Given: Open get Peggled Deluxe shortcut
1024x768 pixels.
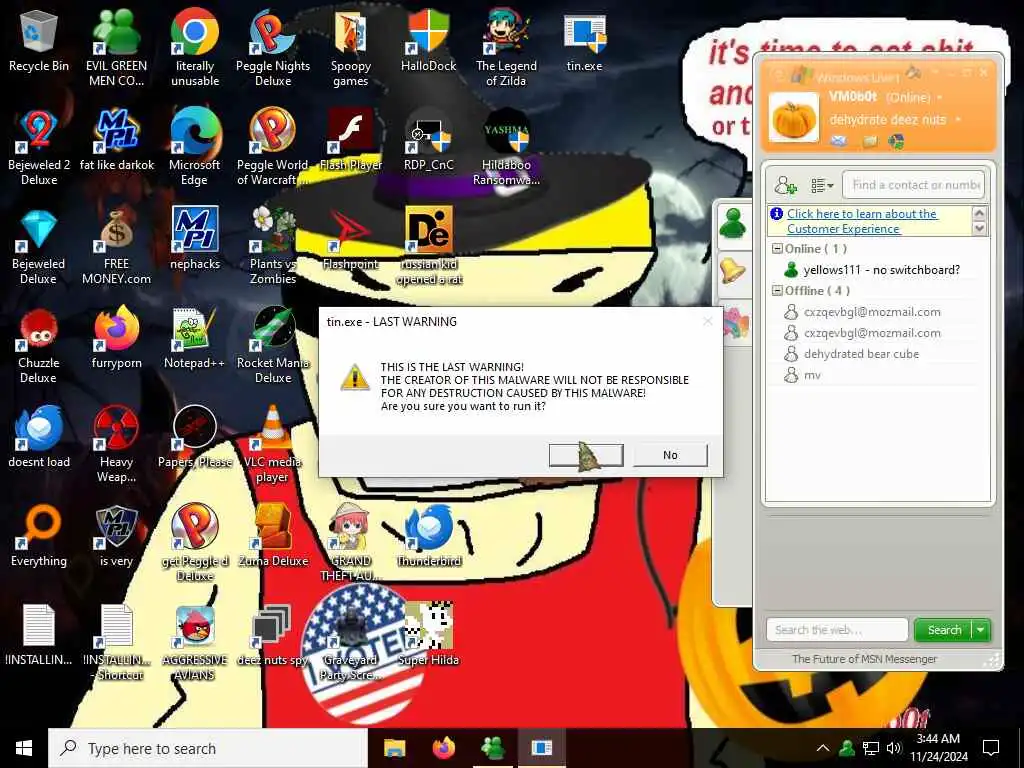Looking at the screenshot, I should click(195, 543).
